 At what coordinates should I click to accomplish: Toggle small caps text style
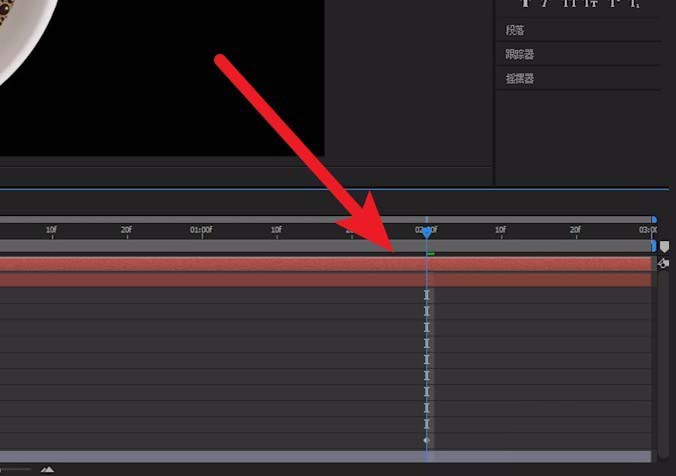pyautogui.click(x=591, y=3)
